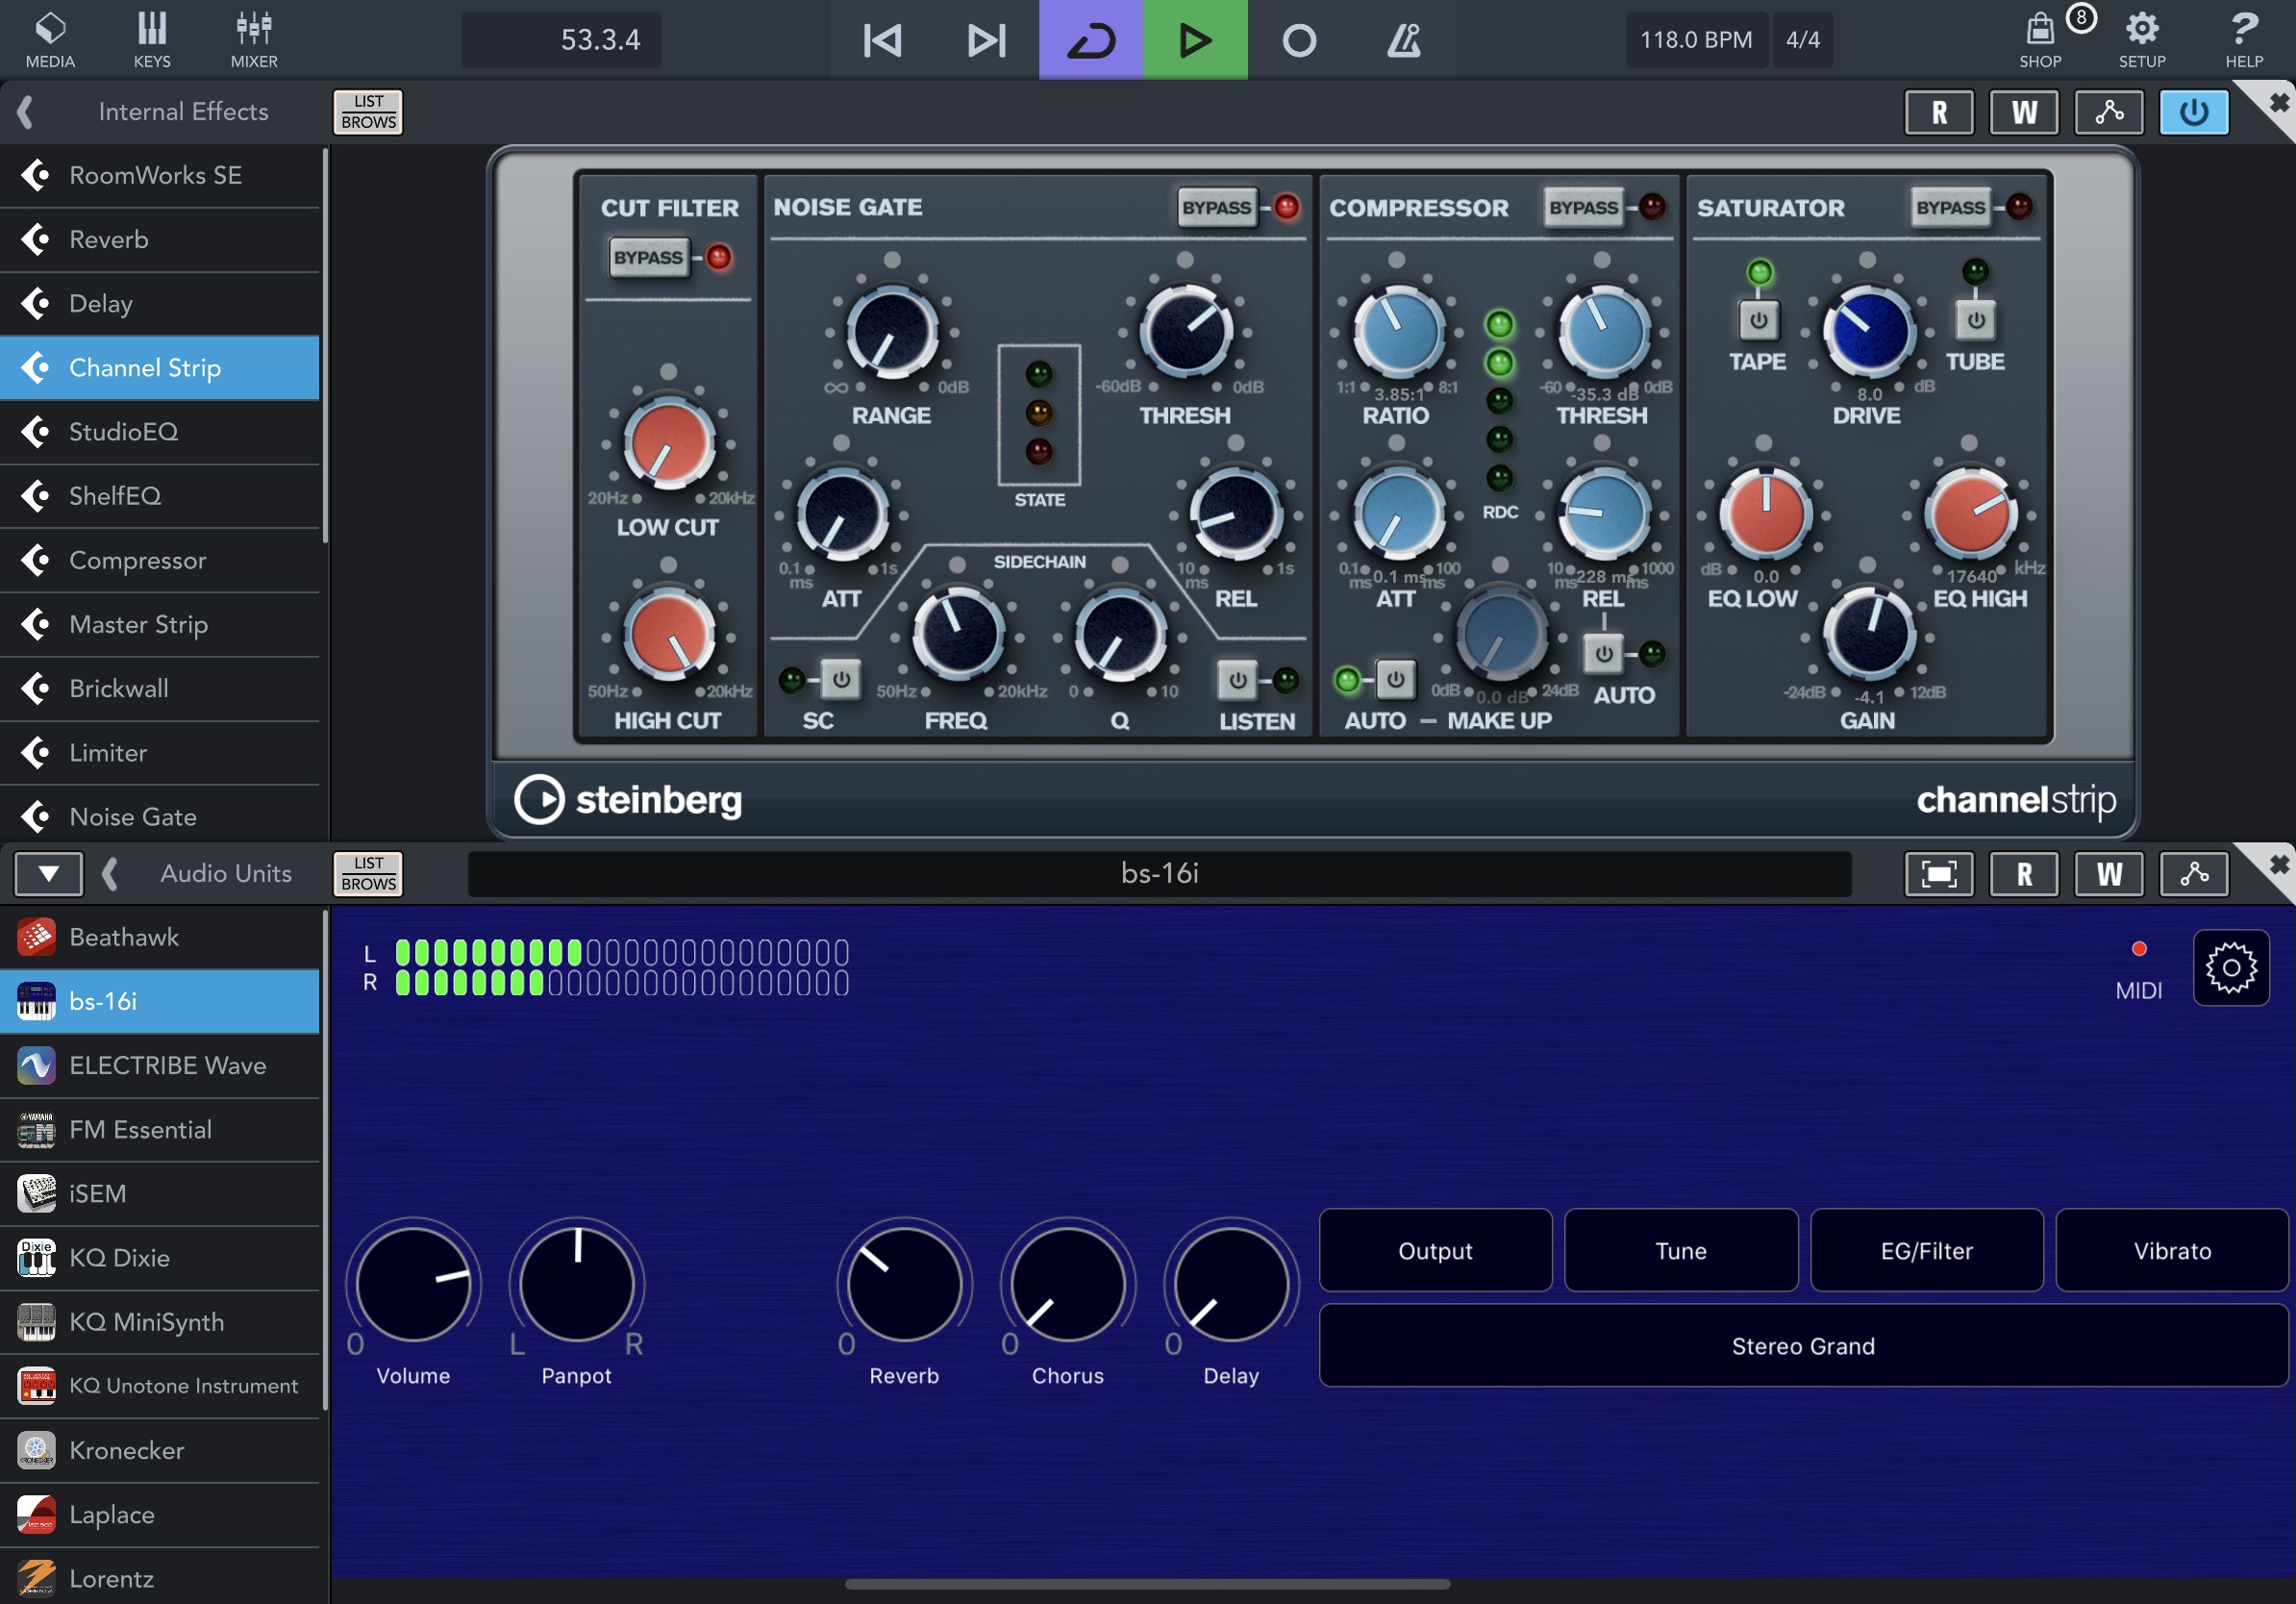Open bs-16i settings gear
Viewport: 2296px width, 1604px height.
2231,968
